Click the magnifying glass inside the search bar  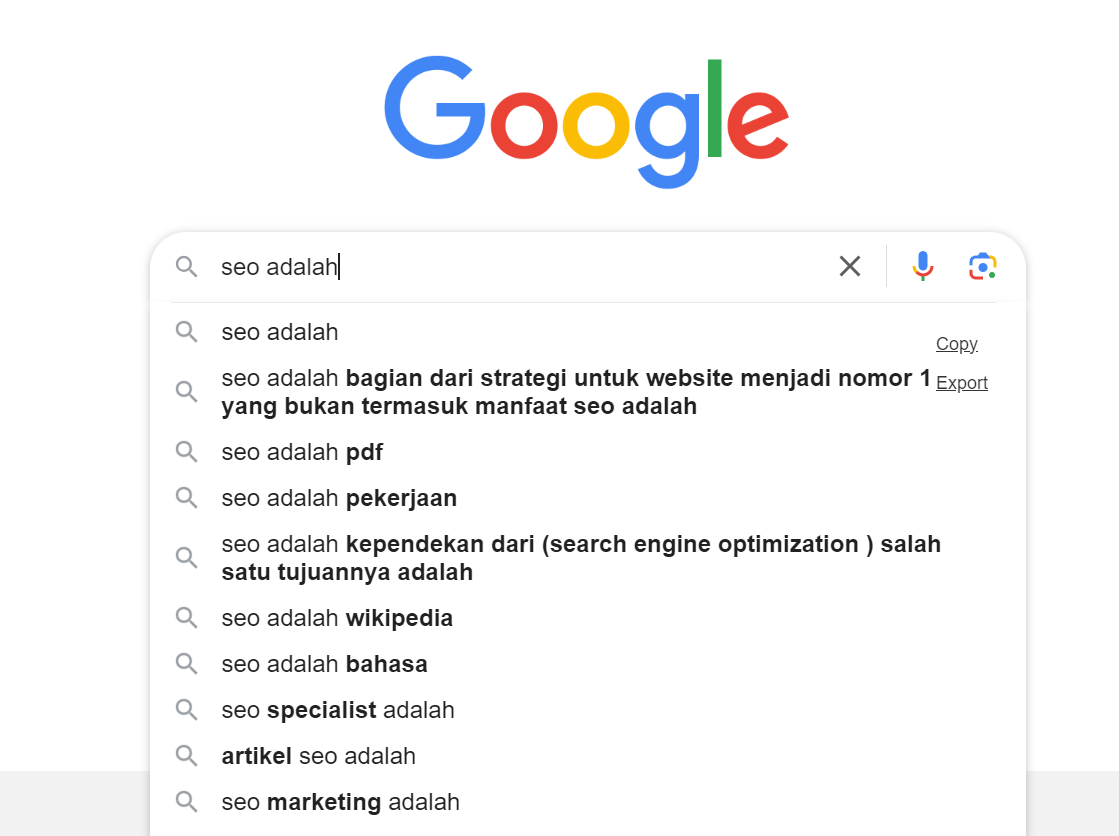coord(187,267)
